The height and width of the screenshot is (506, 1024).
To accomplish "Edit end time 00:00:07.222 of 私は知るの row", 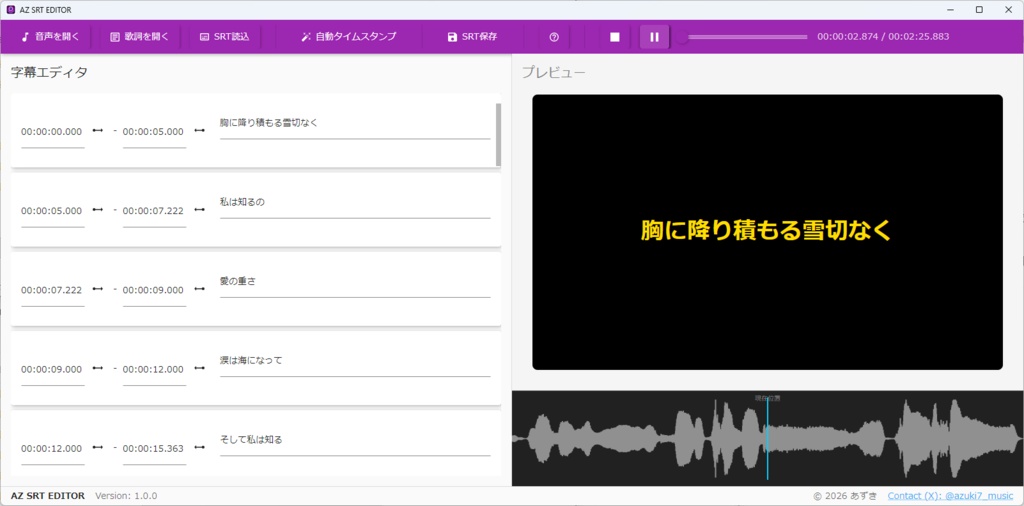I will click(x=154, y=211).
